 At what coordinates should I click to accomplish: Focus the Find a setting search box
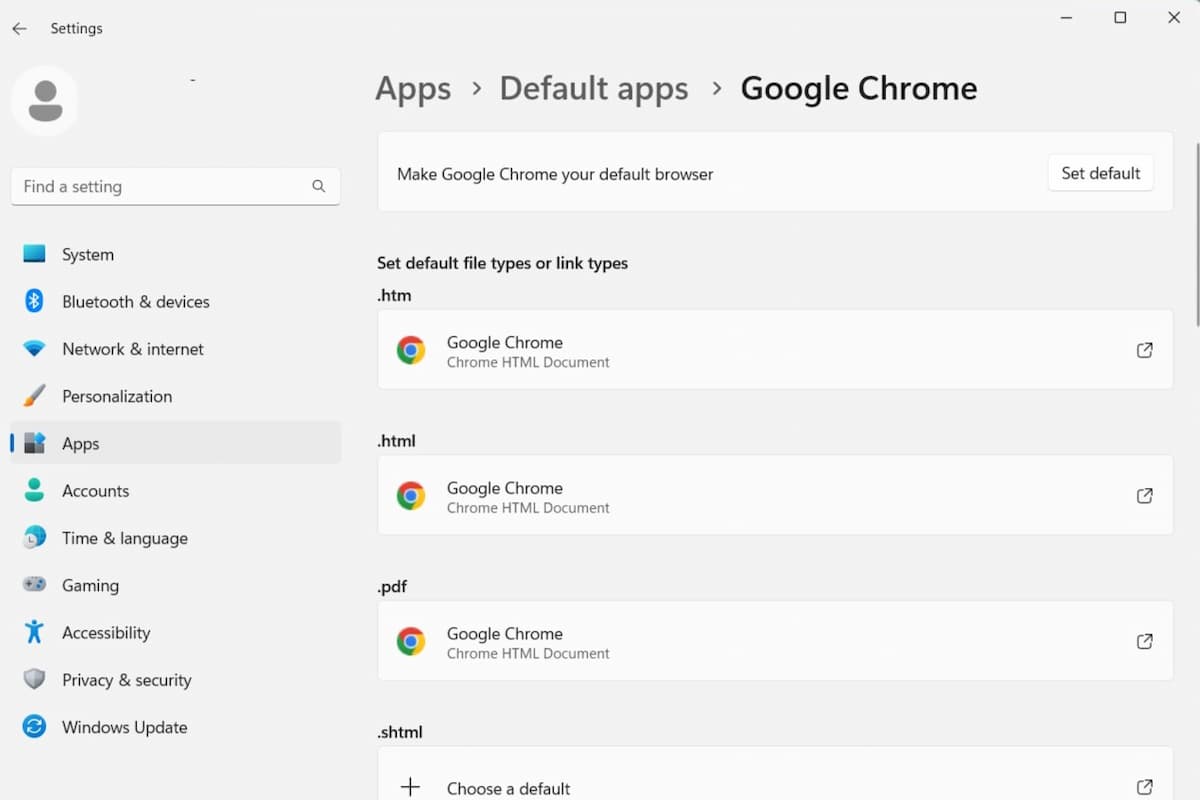(176, 186)
